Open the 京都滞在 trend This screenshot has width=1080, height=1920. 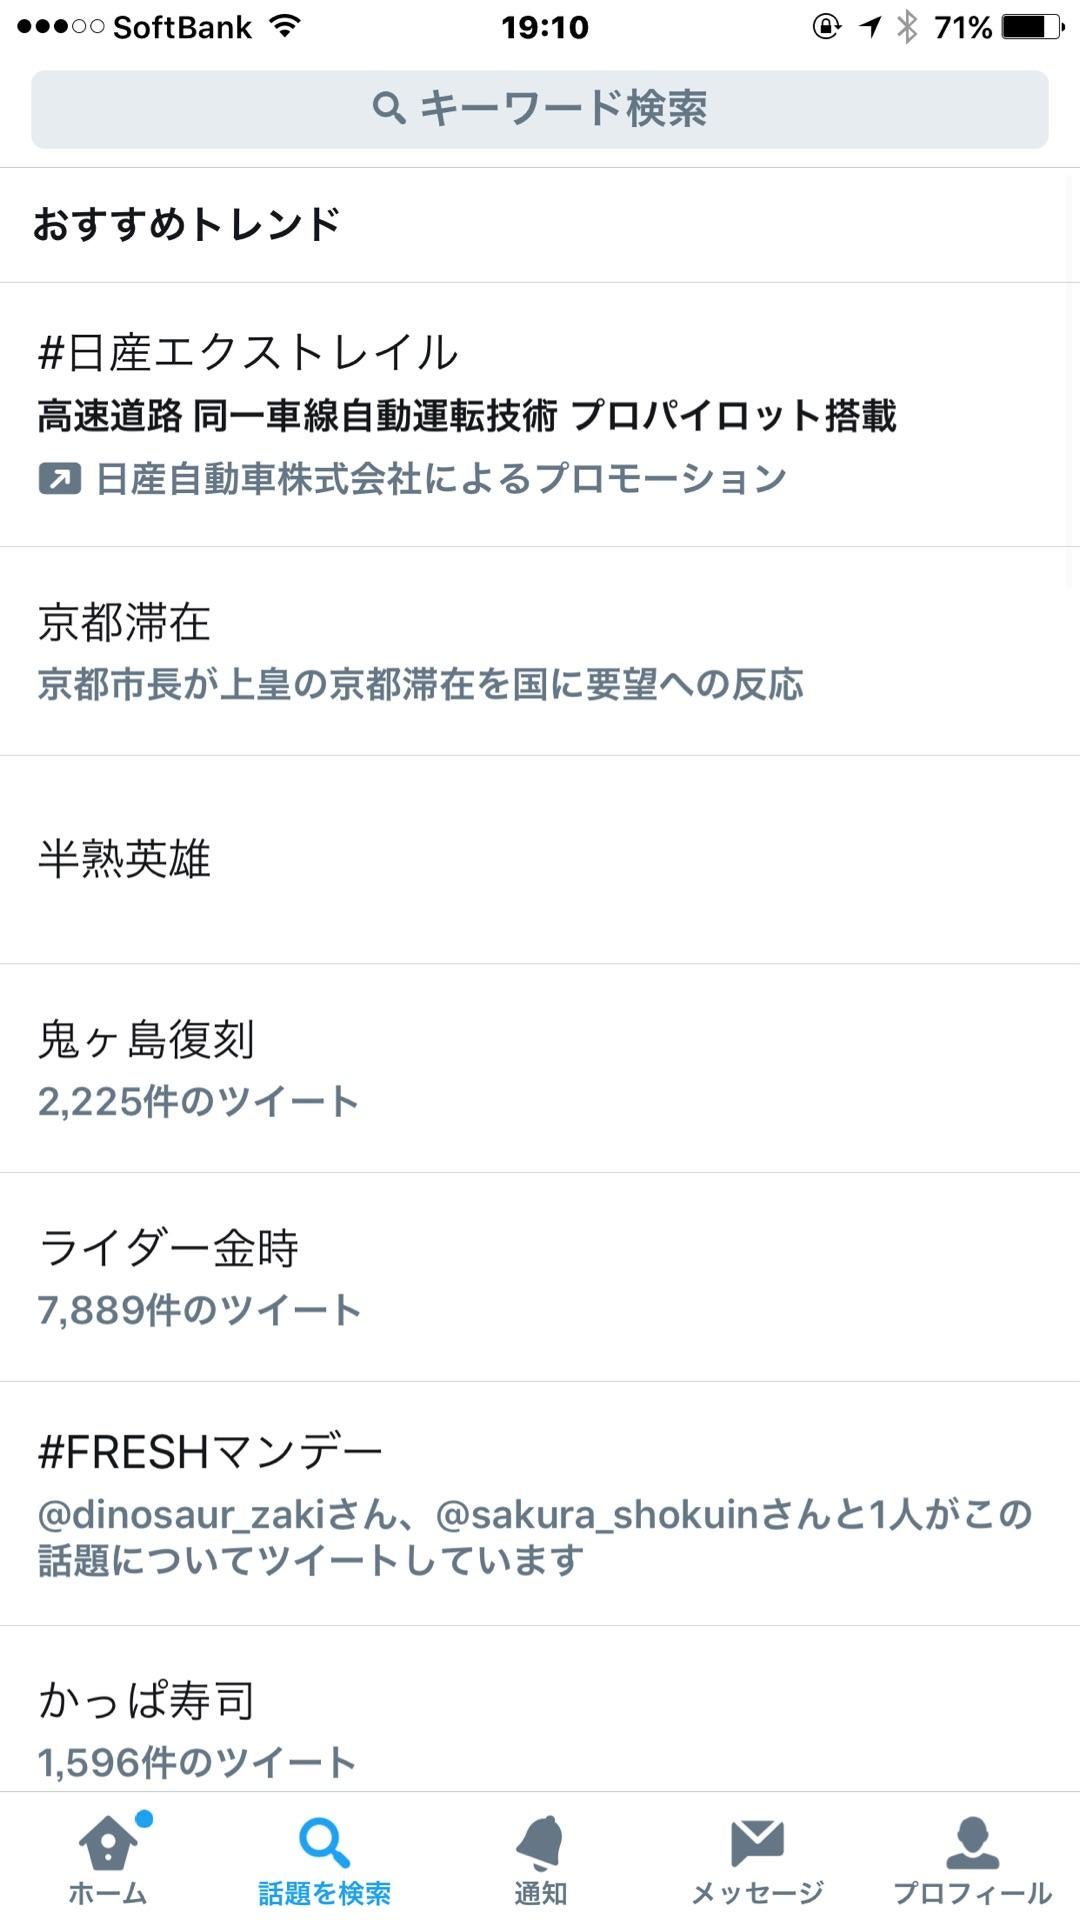click(x=540, y=651)
